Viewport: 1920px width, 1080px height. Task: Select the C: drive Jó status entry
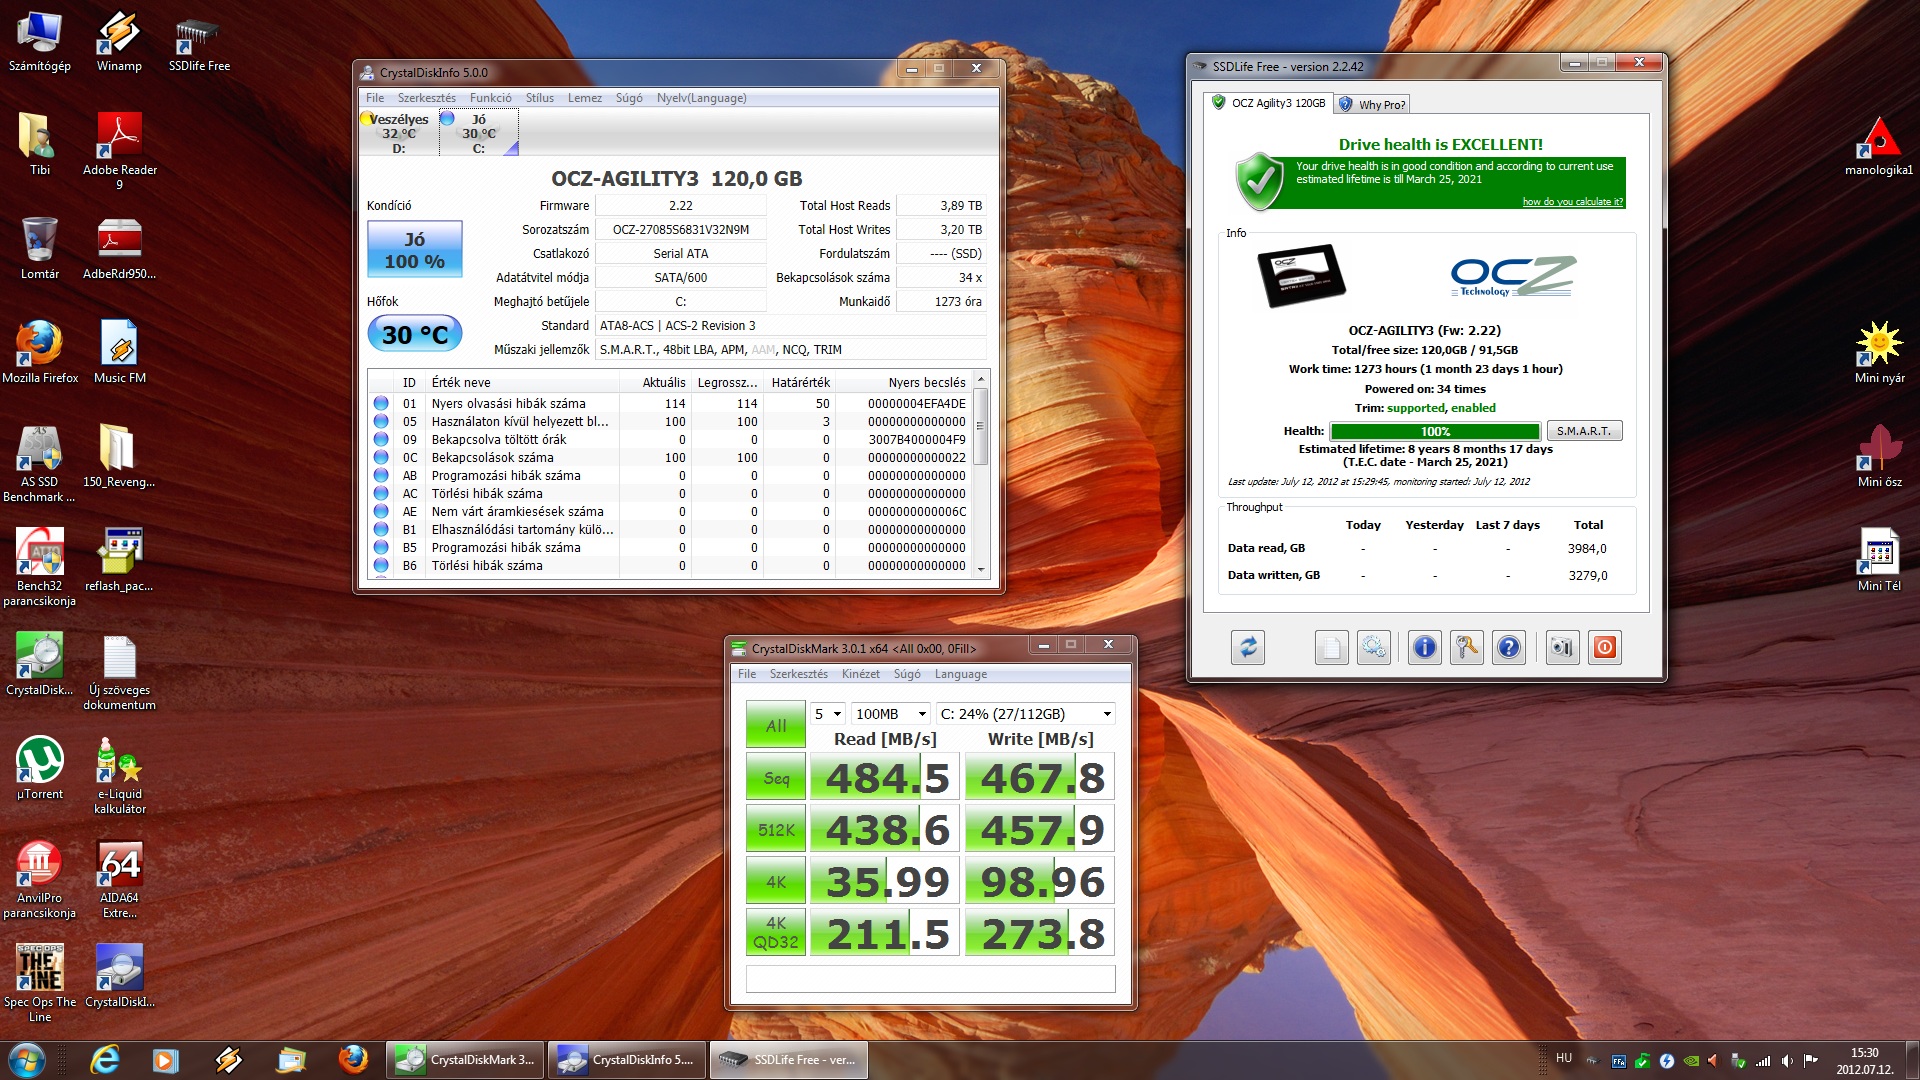click(x=478, y=132)
